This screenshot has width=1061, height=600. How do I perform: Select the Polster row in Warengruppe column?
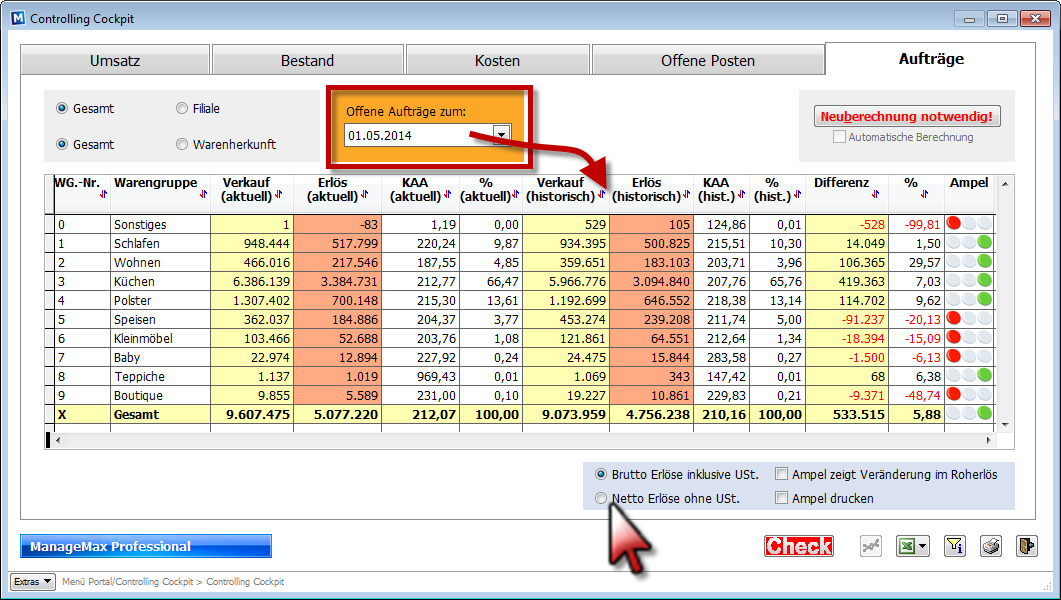(x=160, y=300)
